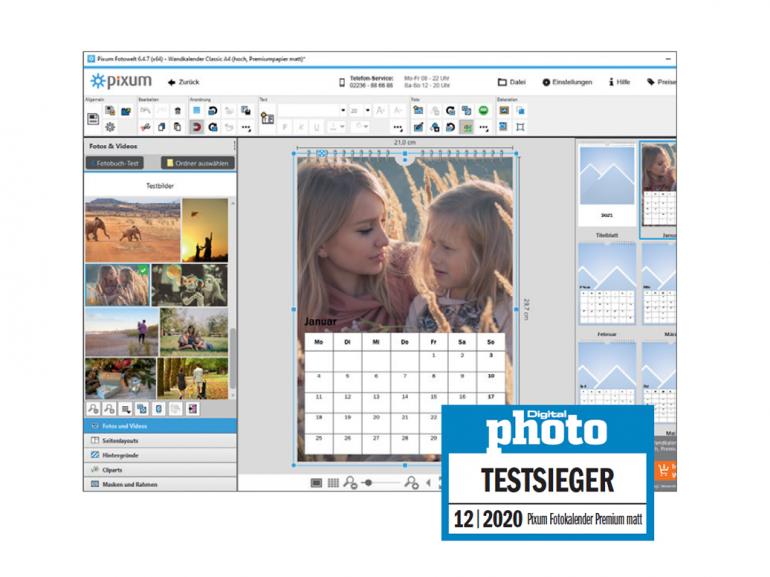Open the Fotos und Videos panel tab
Viewport: 770px width, 577px height.
[161, 426]
